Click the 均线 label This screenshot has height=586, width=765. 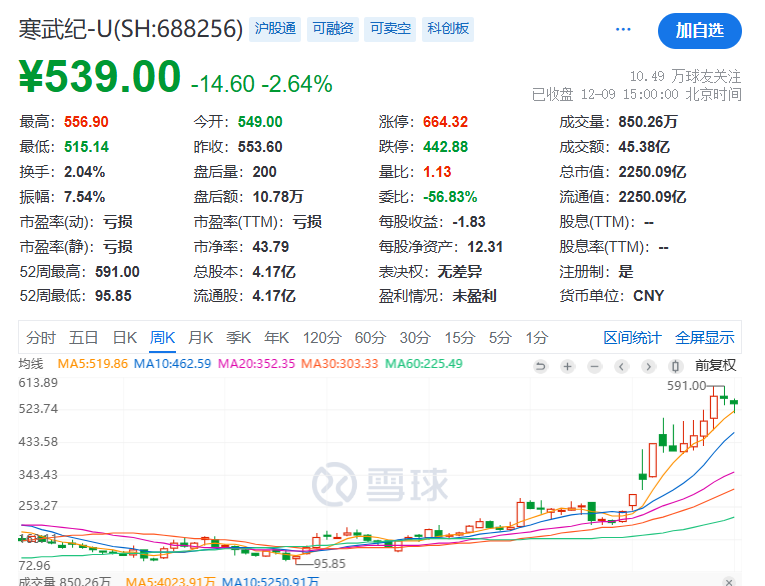(31, 364)
